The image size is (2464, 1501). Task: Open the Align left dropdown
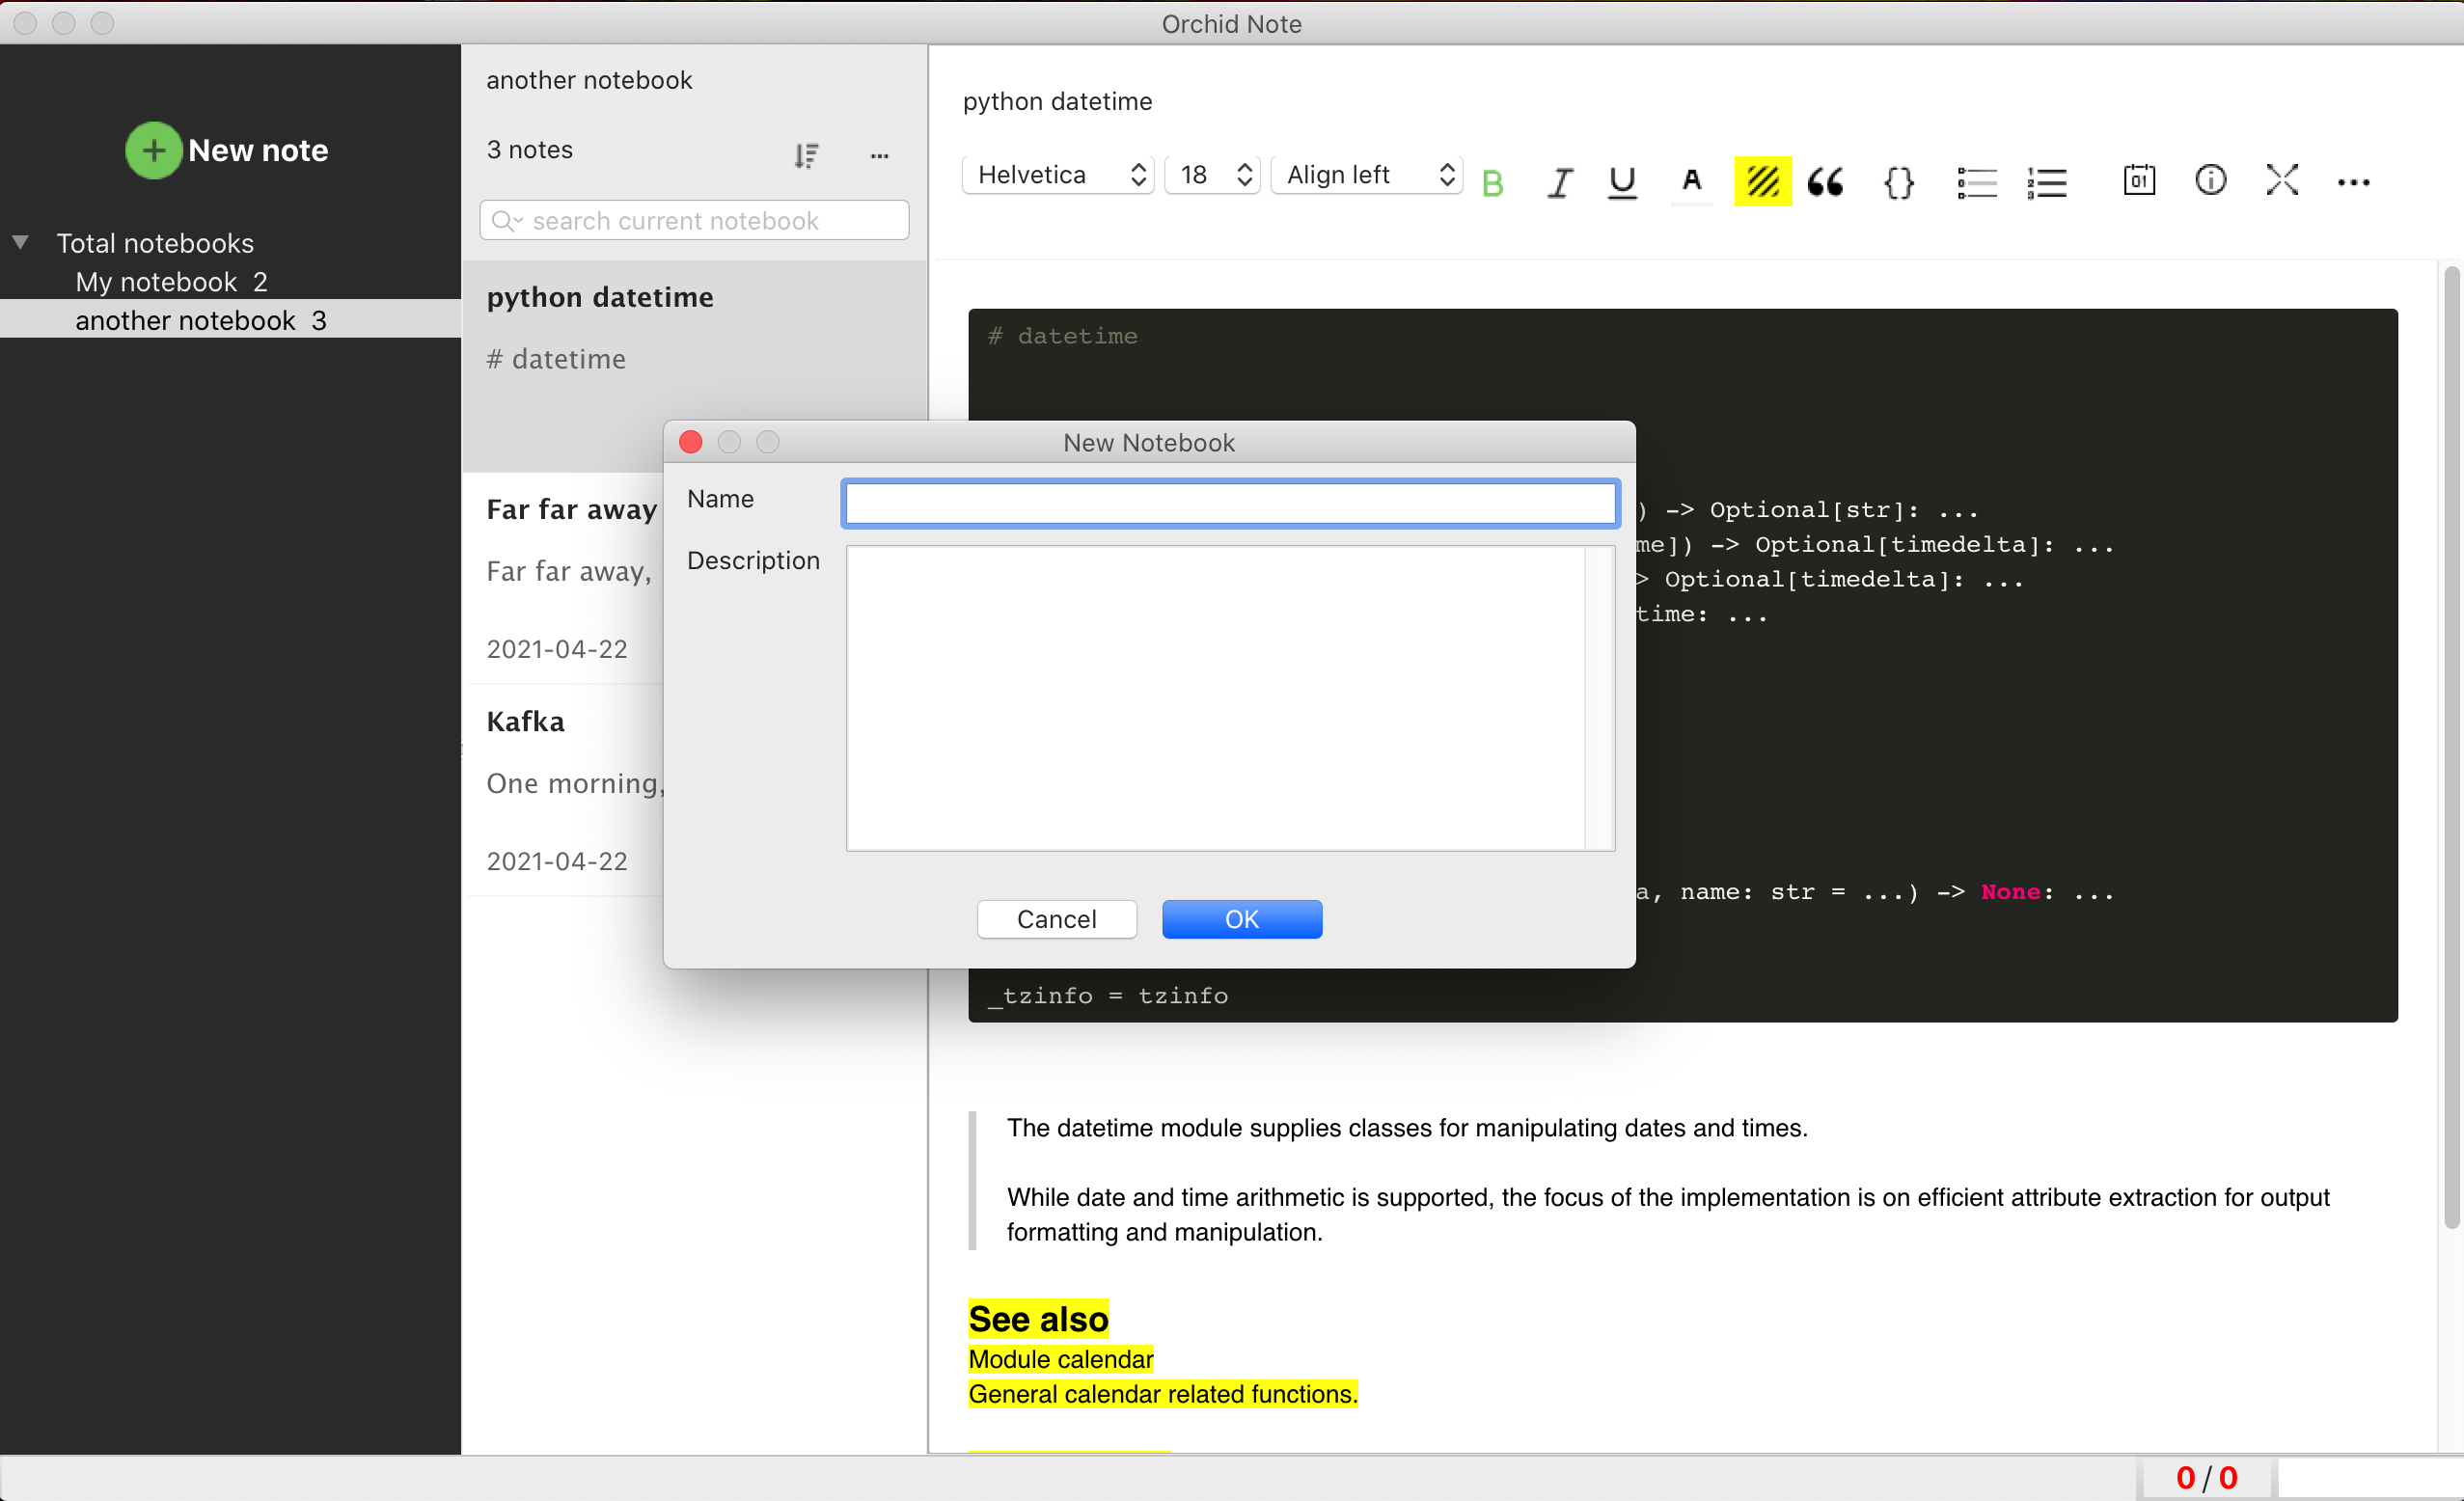click(x=1366, y=175)
